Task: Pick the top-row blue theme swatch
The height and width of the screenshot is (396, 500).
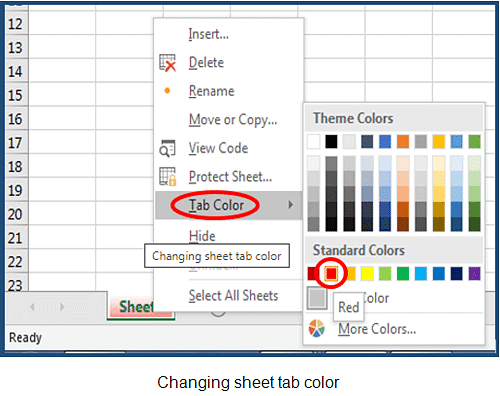Action: (x=385, y=142)
